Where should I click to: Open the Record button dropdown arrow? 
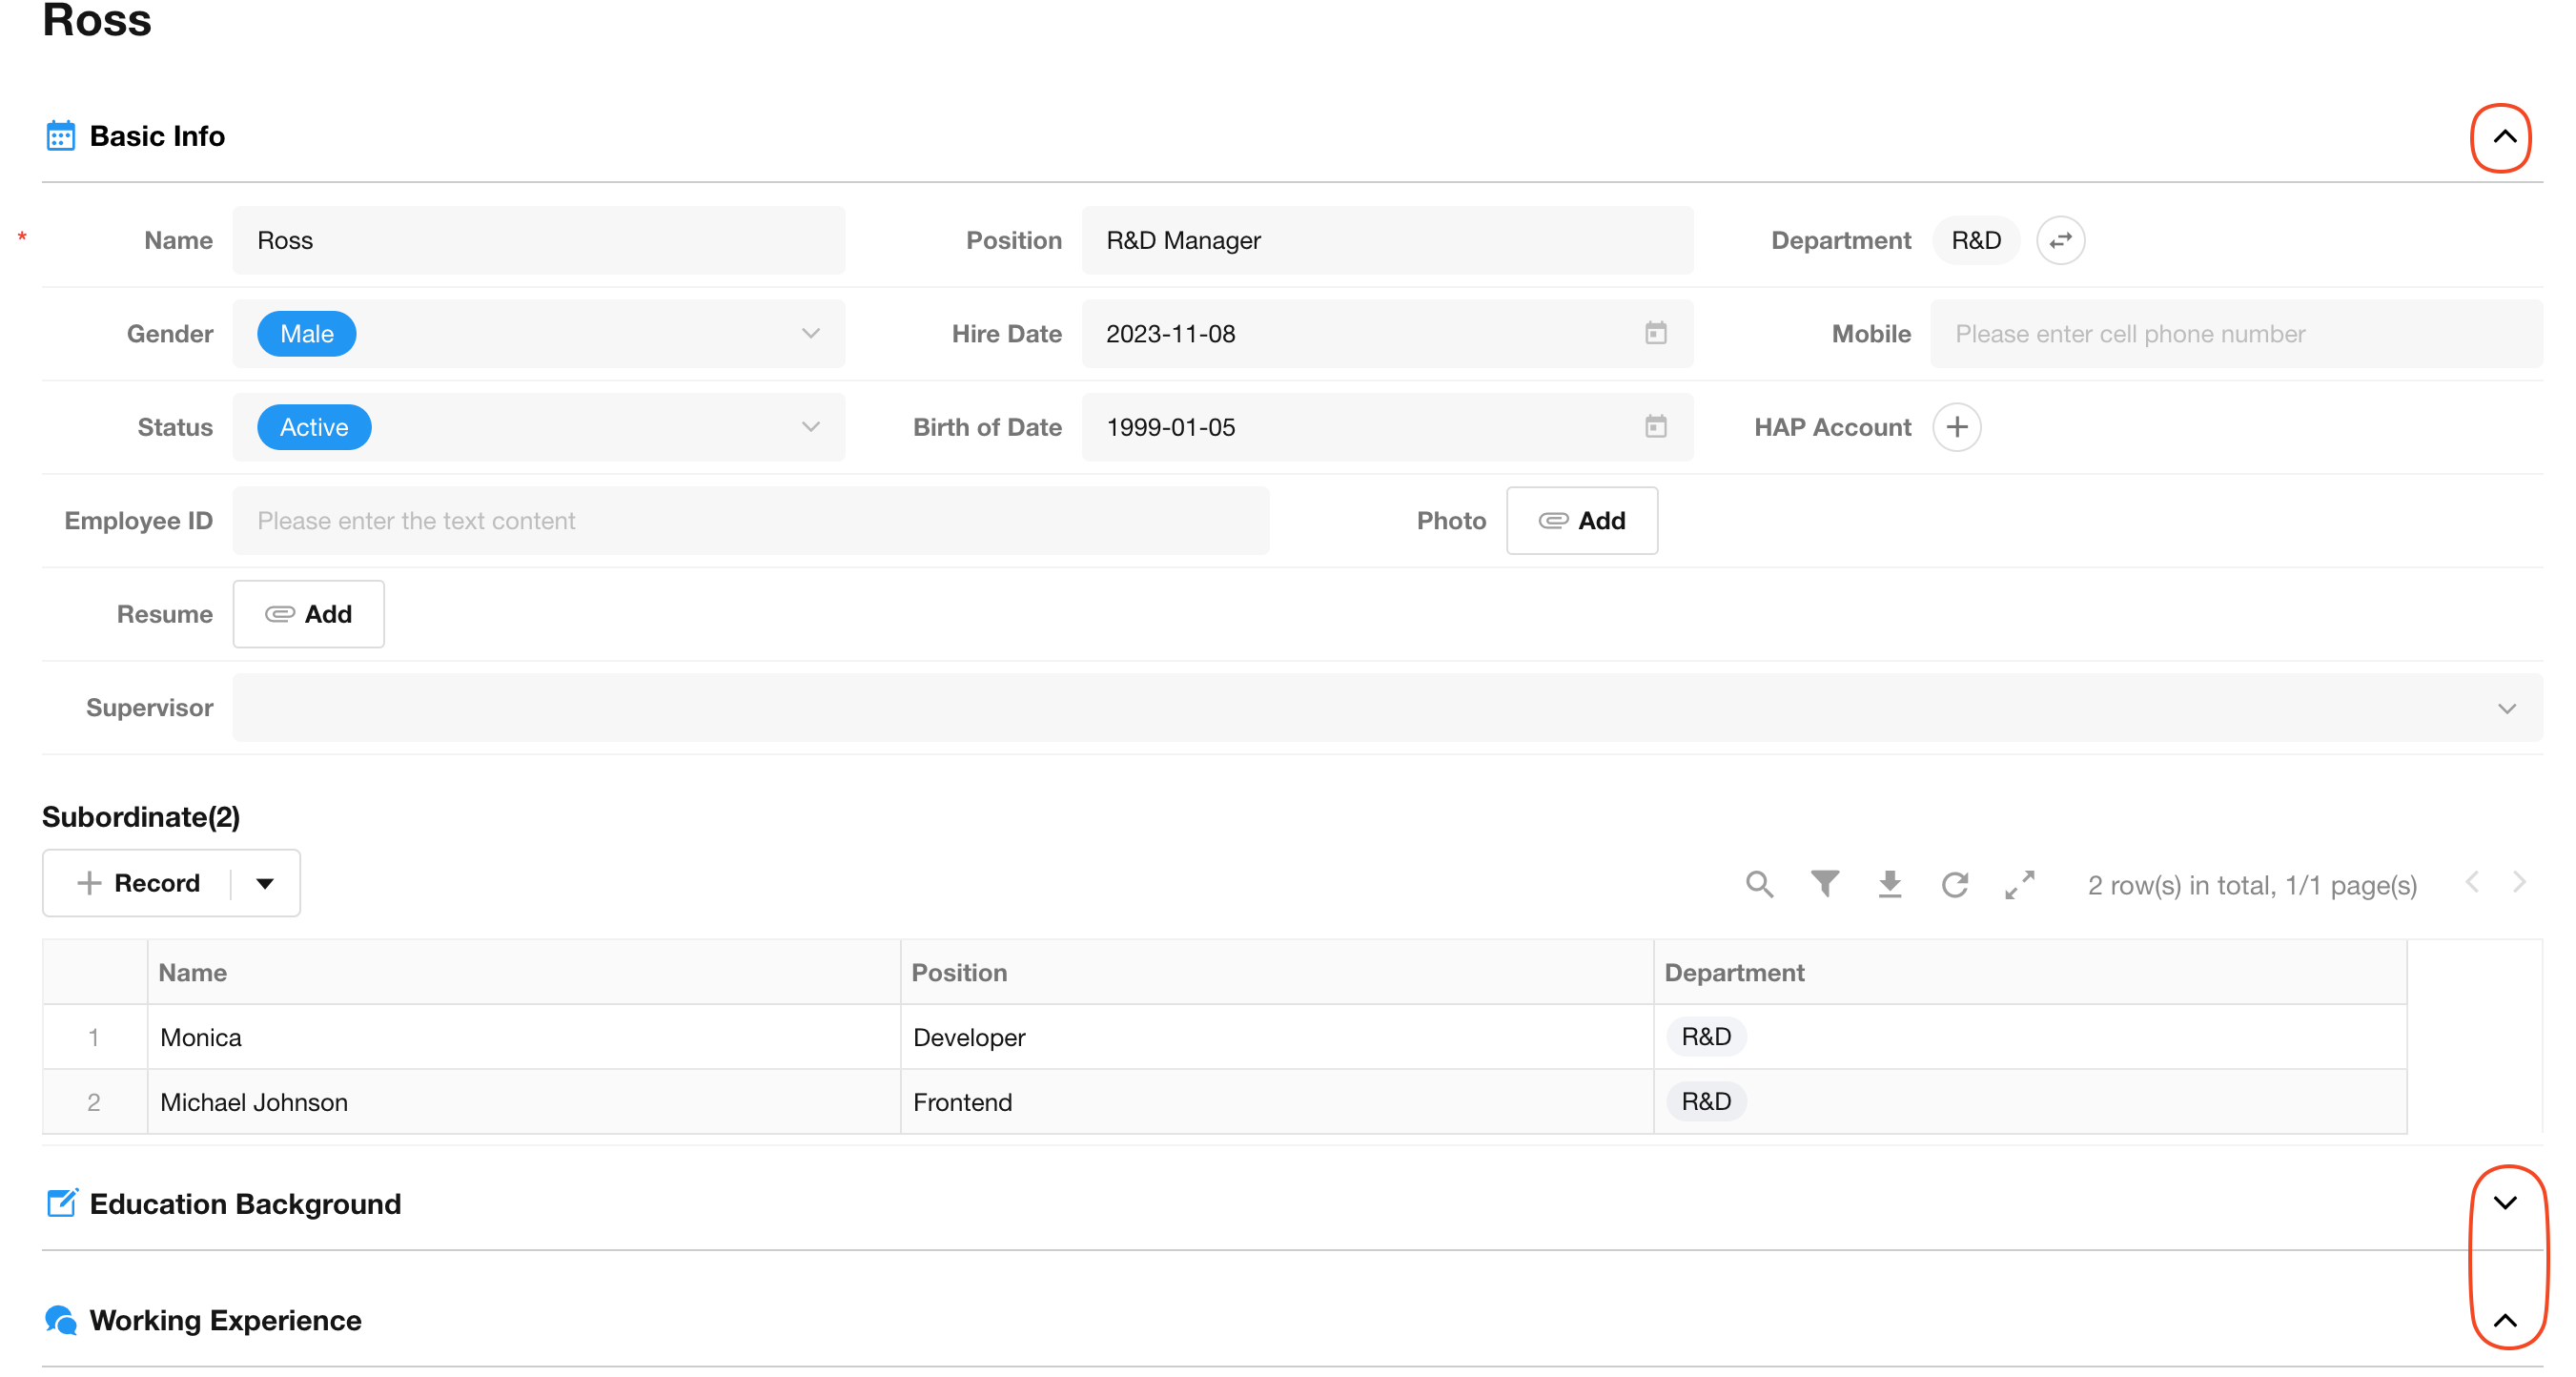pyautogui.click(x=265, y=883)
